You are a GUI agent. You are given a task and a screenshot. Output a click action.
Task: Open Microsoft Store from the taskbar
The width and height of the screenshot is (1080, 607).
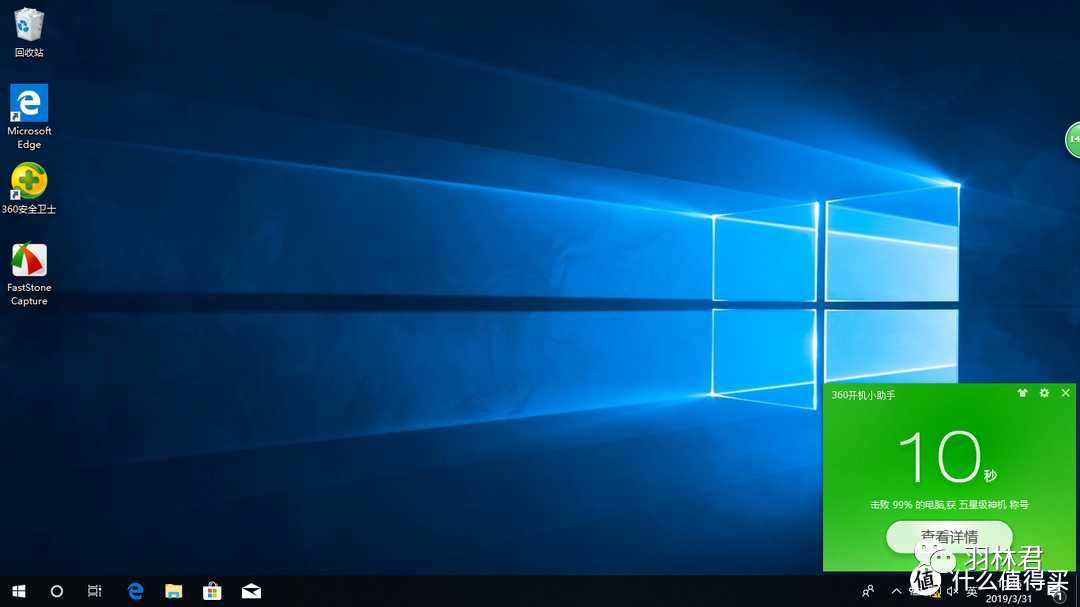(x=212, y=591)
